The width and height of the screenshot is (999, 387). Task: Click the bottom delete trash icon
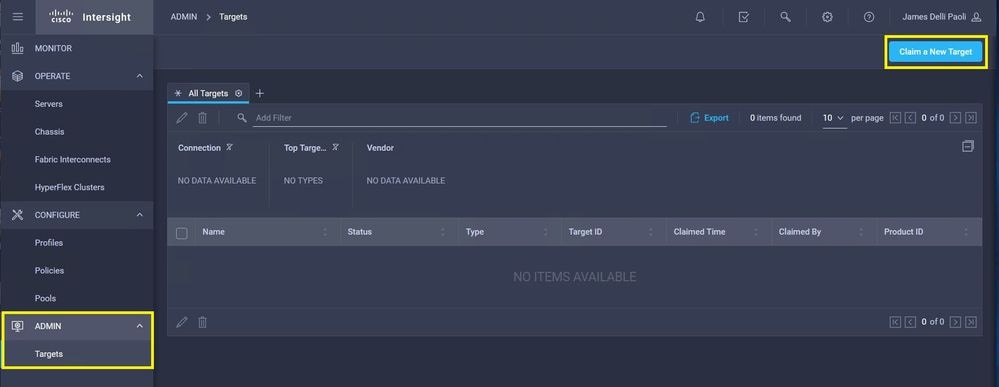pyautogui.click(x=202, y=323)
